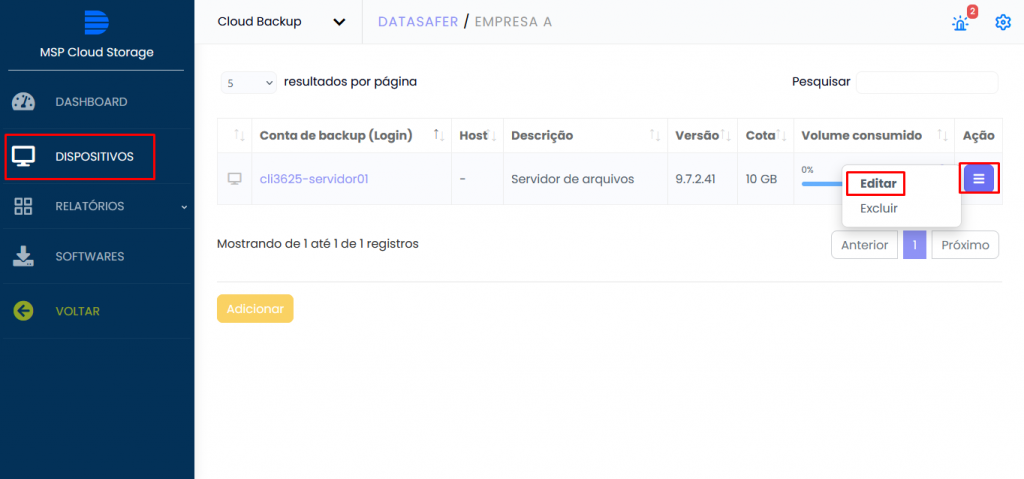Click the Pesquisar search field

926,82
